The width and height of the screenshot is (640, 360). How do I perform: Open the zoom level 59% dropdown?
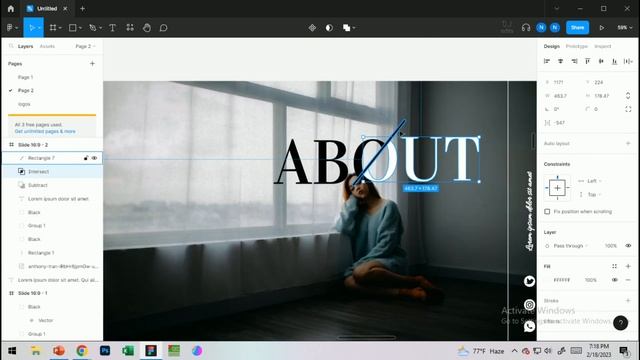coord(624,28)
